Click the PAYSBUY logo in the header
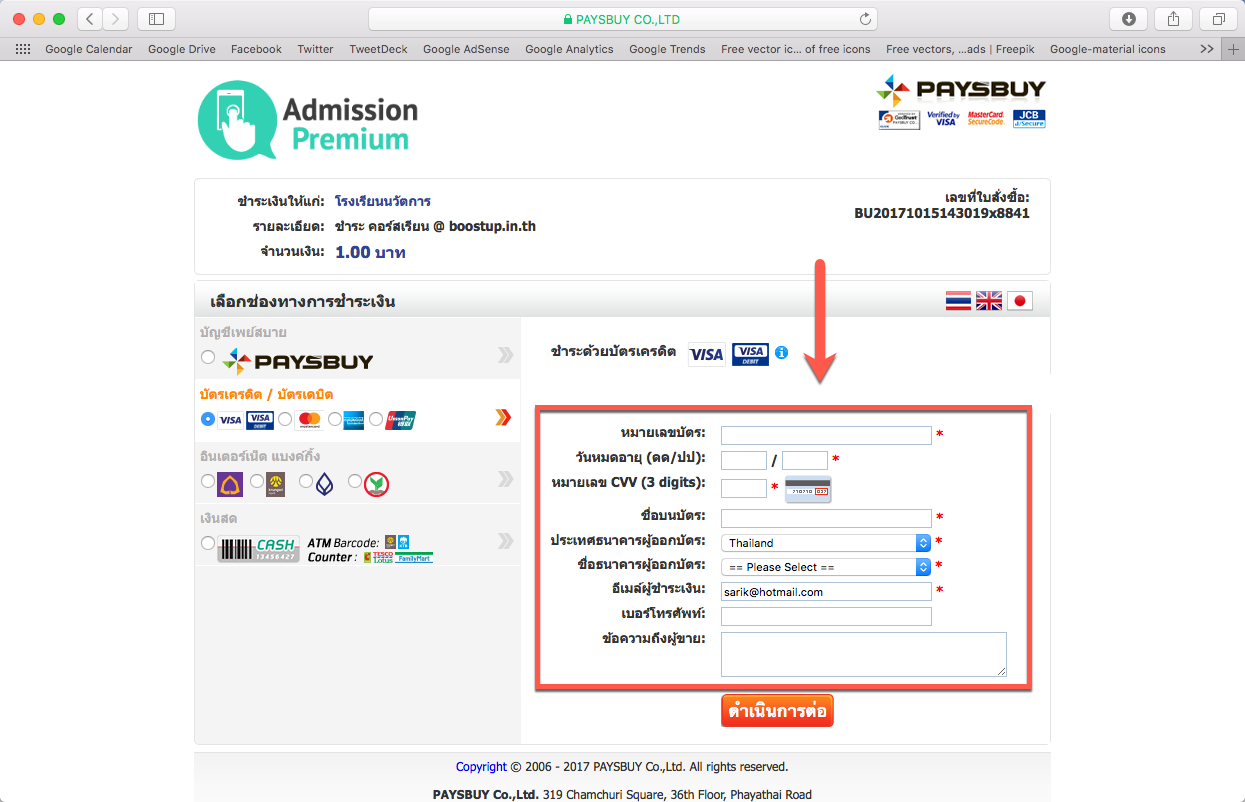Viewport: 1245px width, 802px height. [960, 89]
